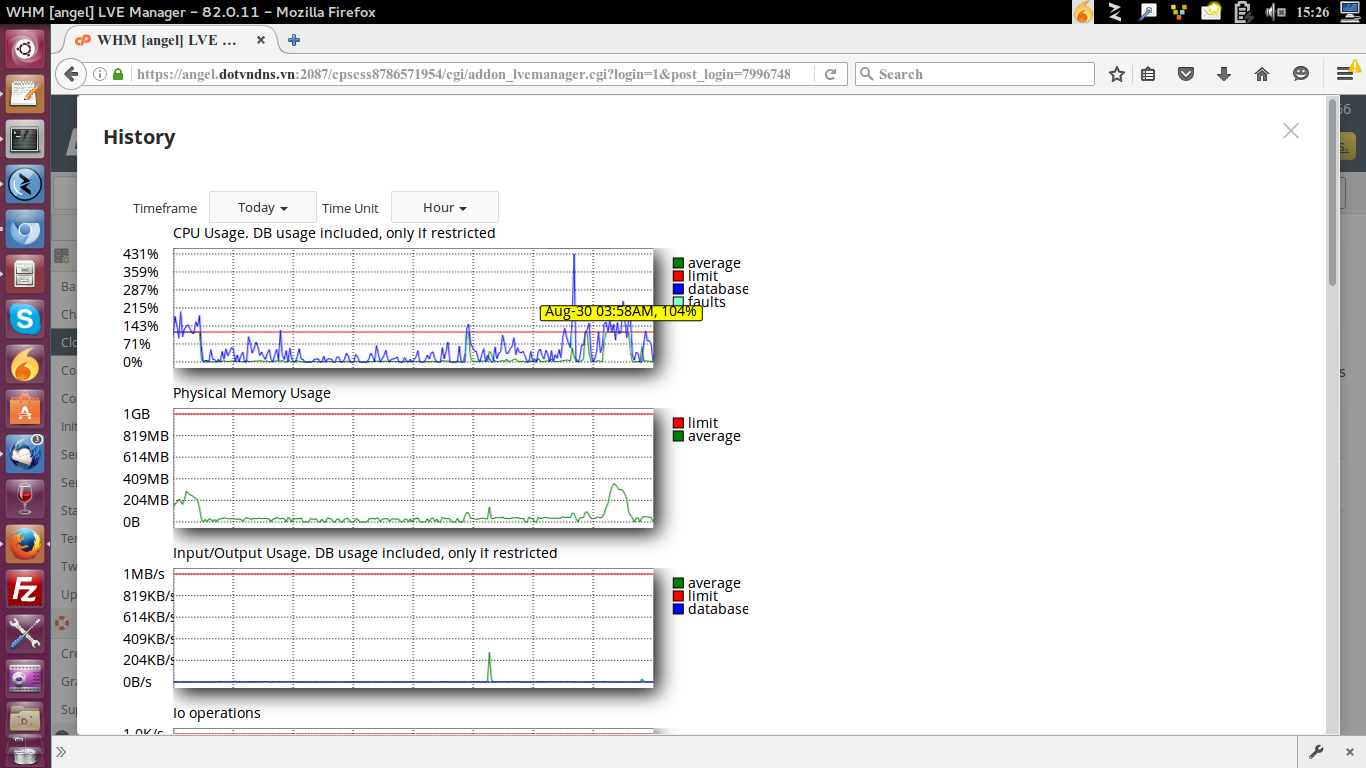This screenshot has height=768, width=1366.
Task: Click the clock showing 15:26
Action: (1312, 12)
